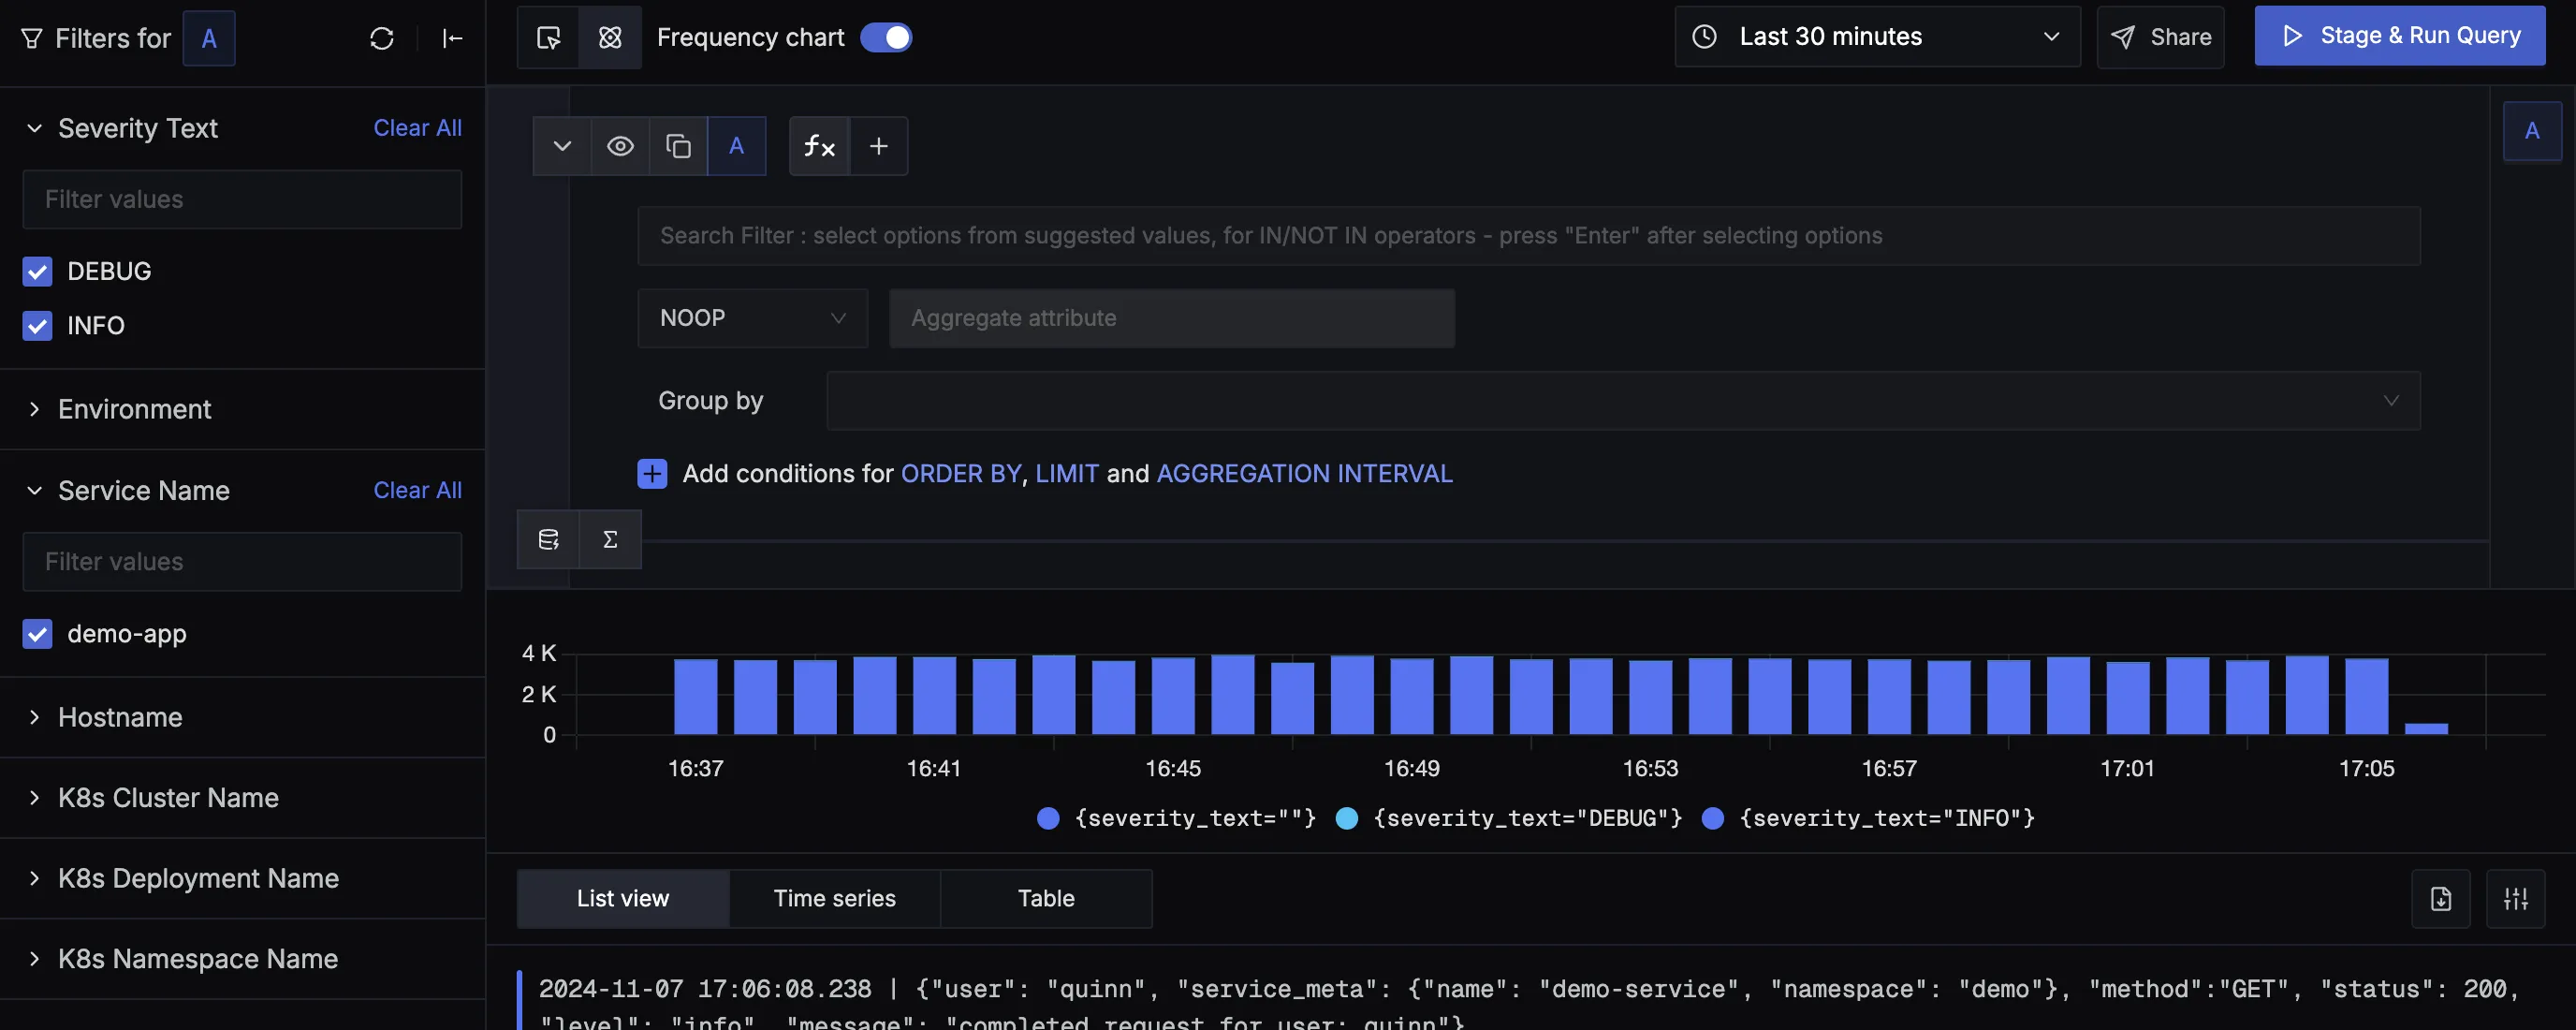This screenshot has height=1030, width=2576.
Task: Click the LIMIT link
Action: tap(1067, 473)
